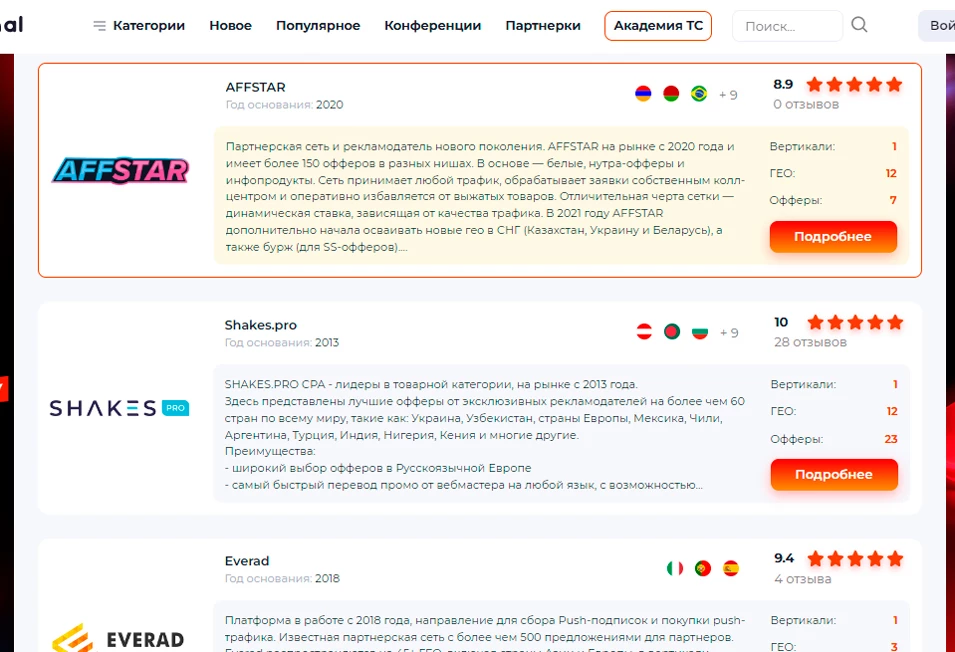Click the EVERAD logo image
The height and width of the screenshot is (652, 955).
(x=118, y=638)
